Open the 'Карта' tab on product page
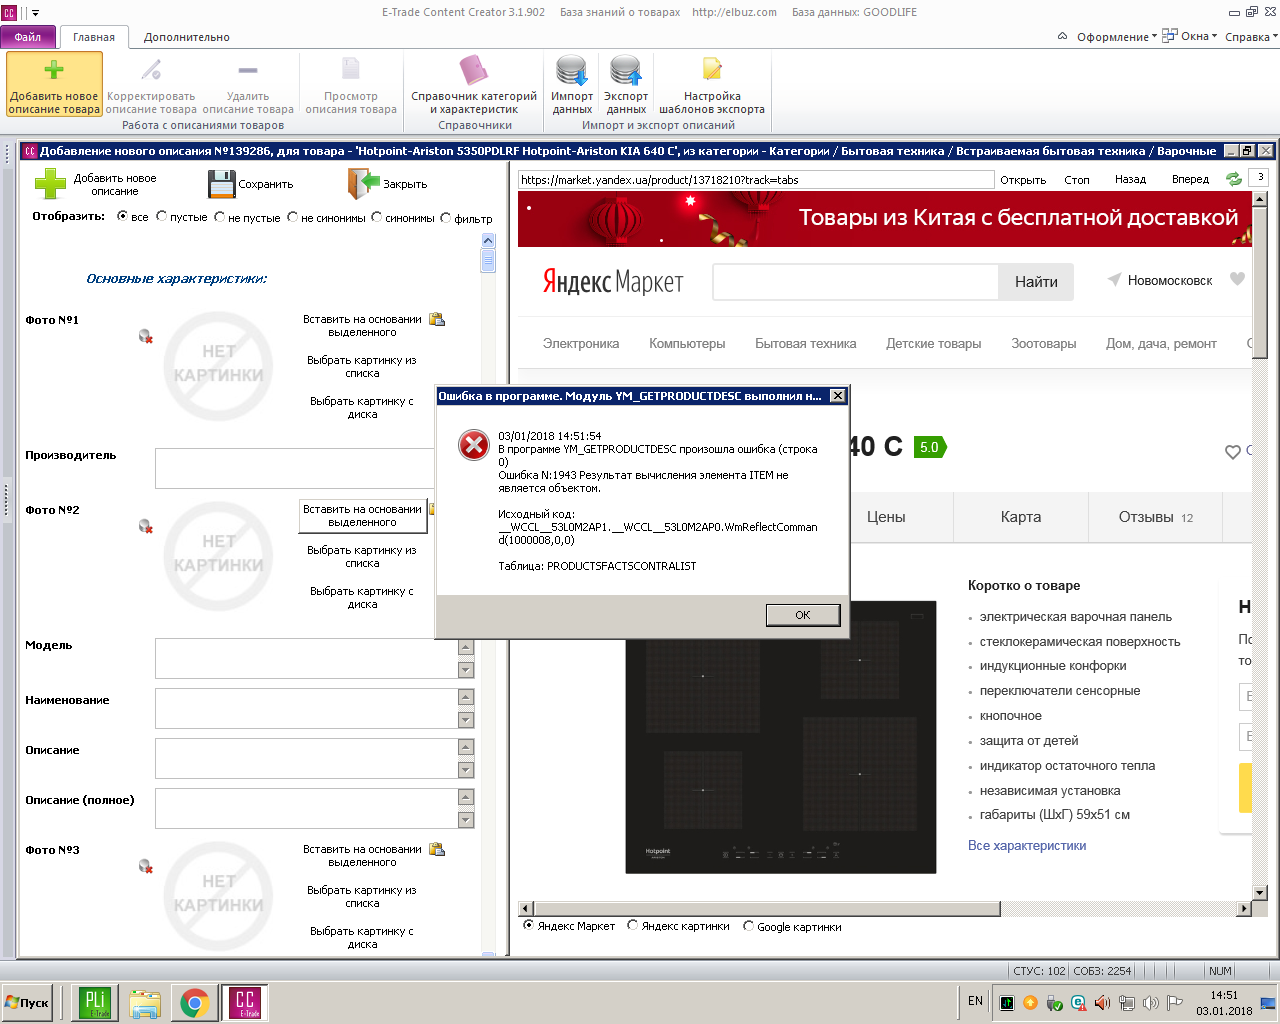 [1021, 517]
